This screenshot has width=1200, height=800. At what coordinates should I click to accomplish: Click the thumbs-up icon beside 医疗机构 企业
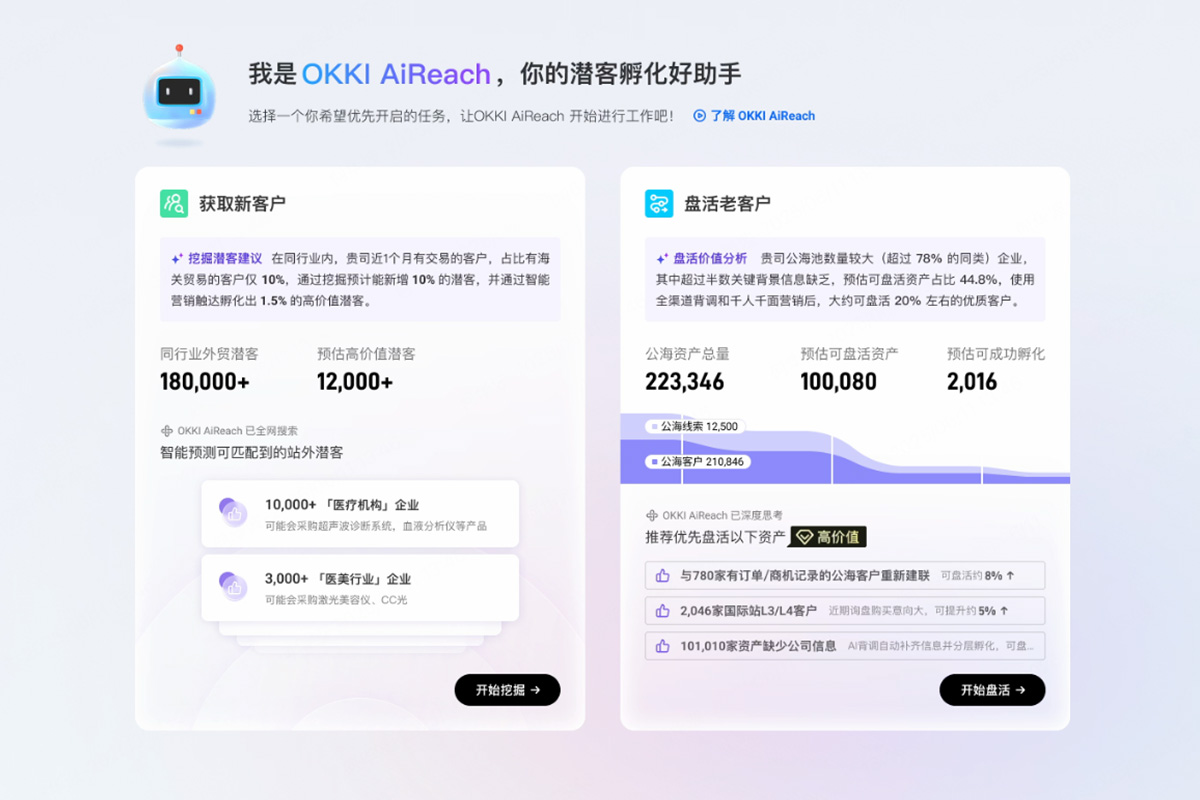pos(233,513)
